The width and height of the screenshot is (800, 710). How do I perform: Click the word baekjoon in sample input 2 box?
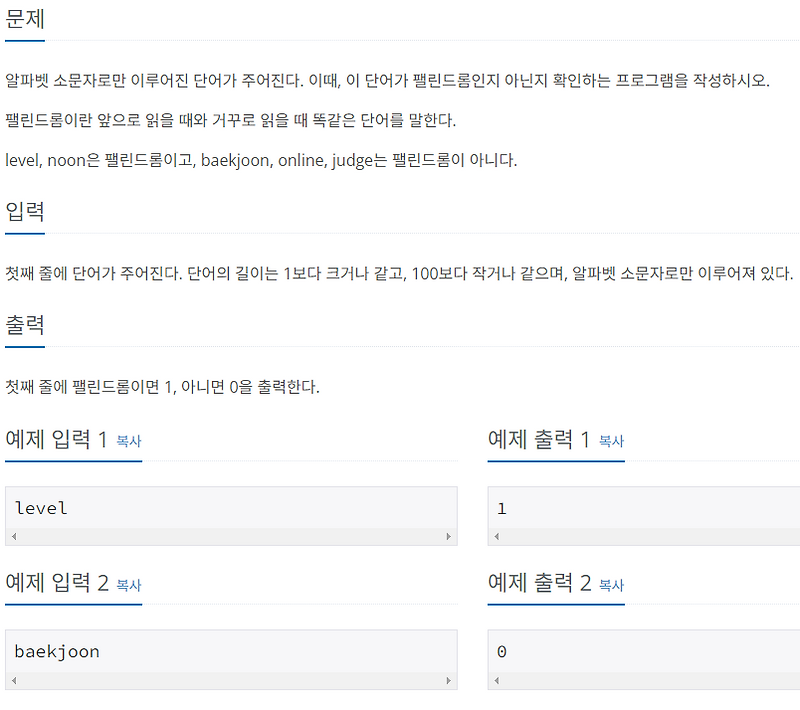[x=59, y=651]
